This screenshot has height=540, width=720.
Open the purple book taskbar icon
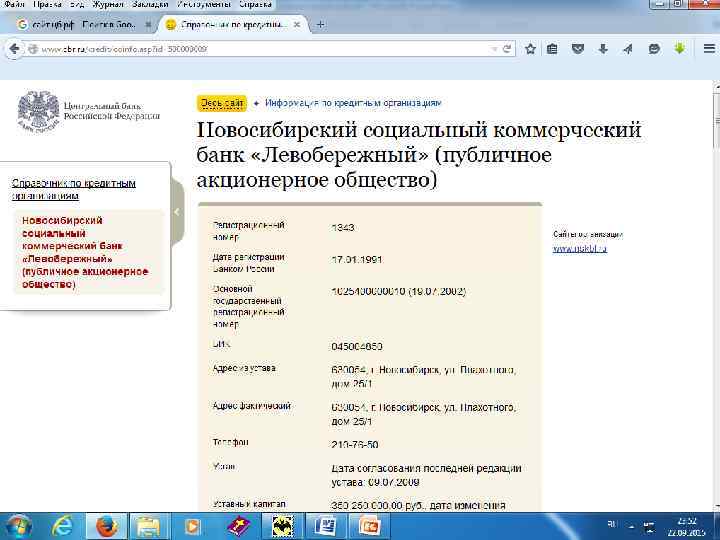coord(238,526)
